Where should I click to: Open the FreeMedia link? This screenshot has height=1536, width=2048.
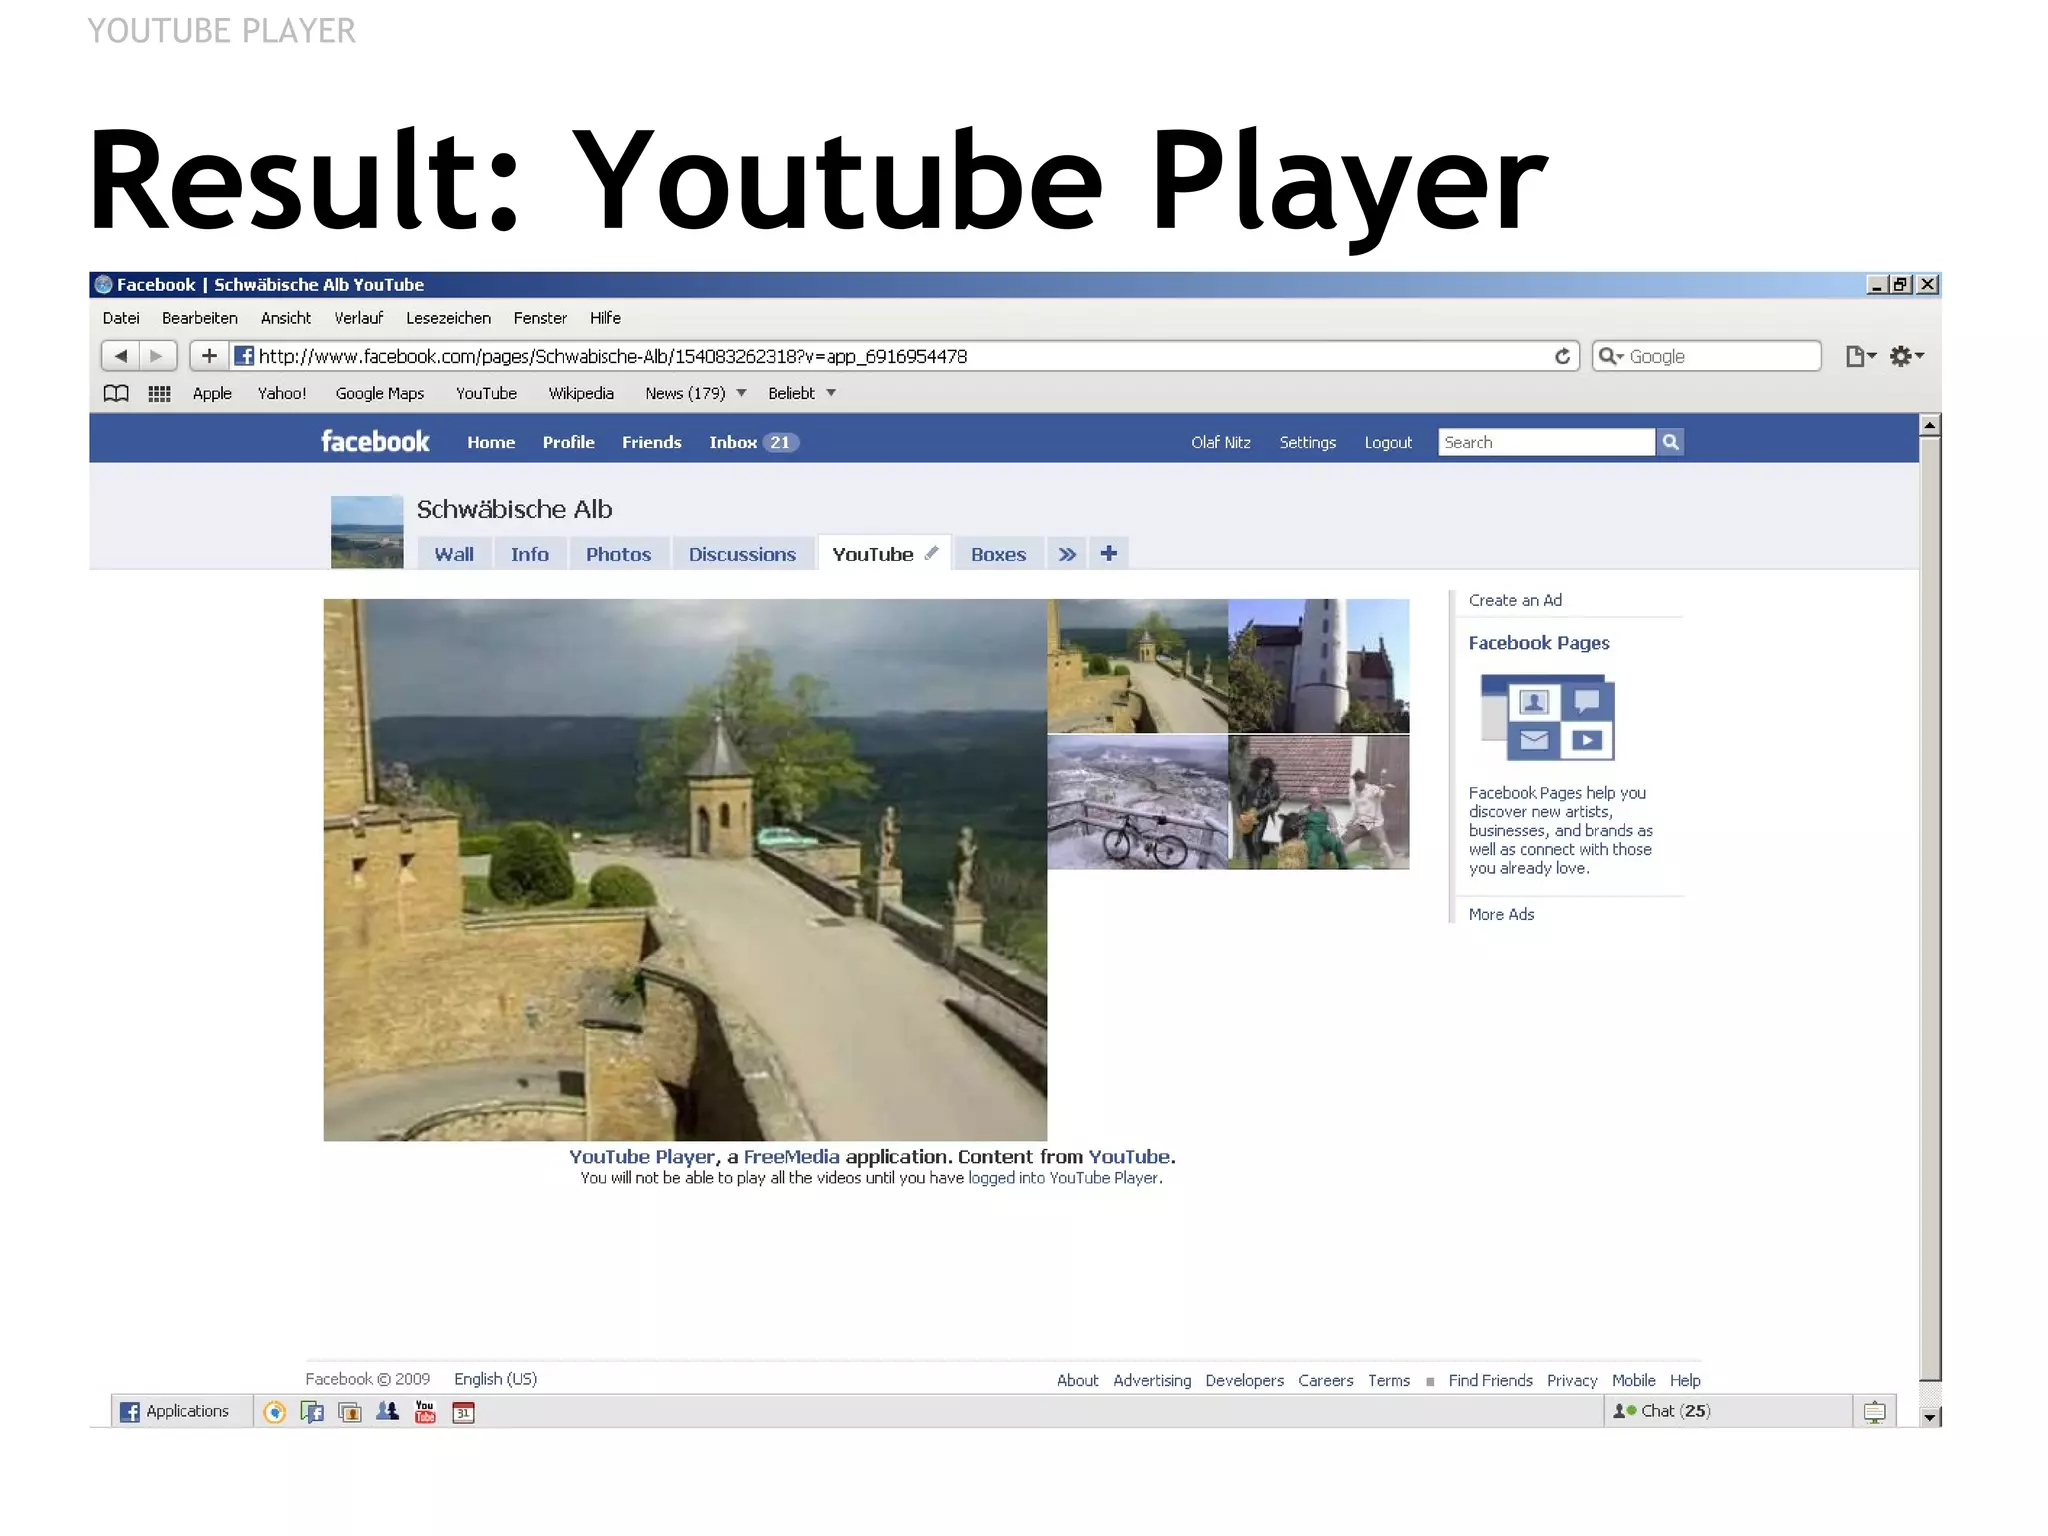(x=791, y=1156)
